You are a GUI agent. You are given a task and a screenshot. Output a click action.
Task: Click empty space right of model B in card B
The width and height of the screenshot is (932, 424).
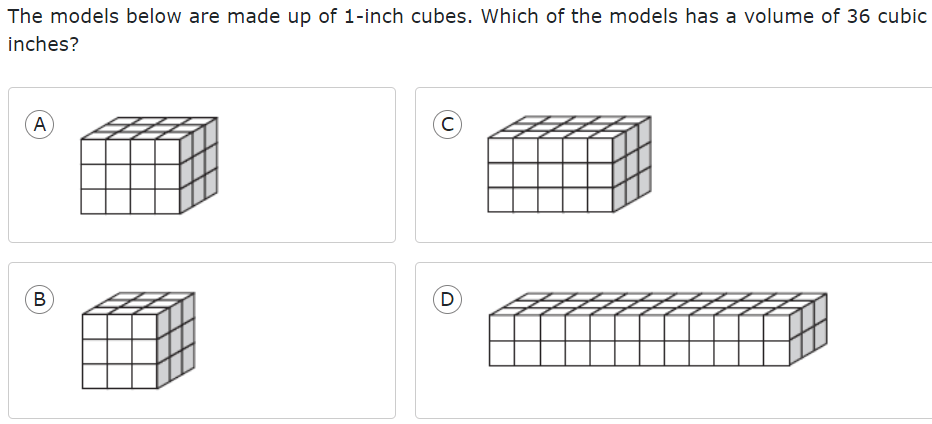(290, 340)
